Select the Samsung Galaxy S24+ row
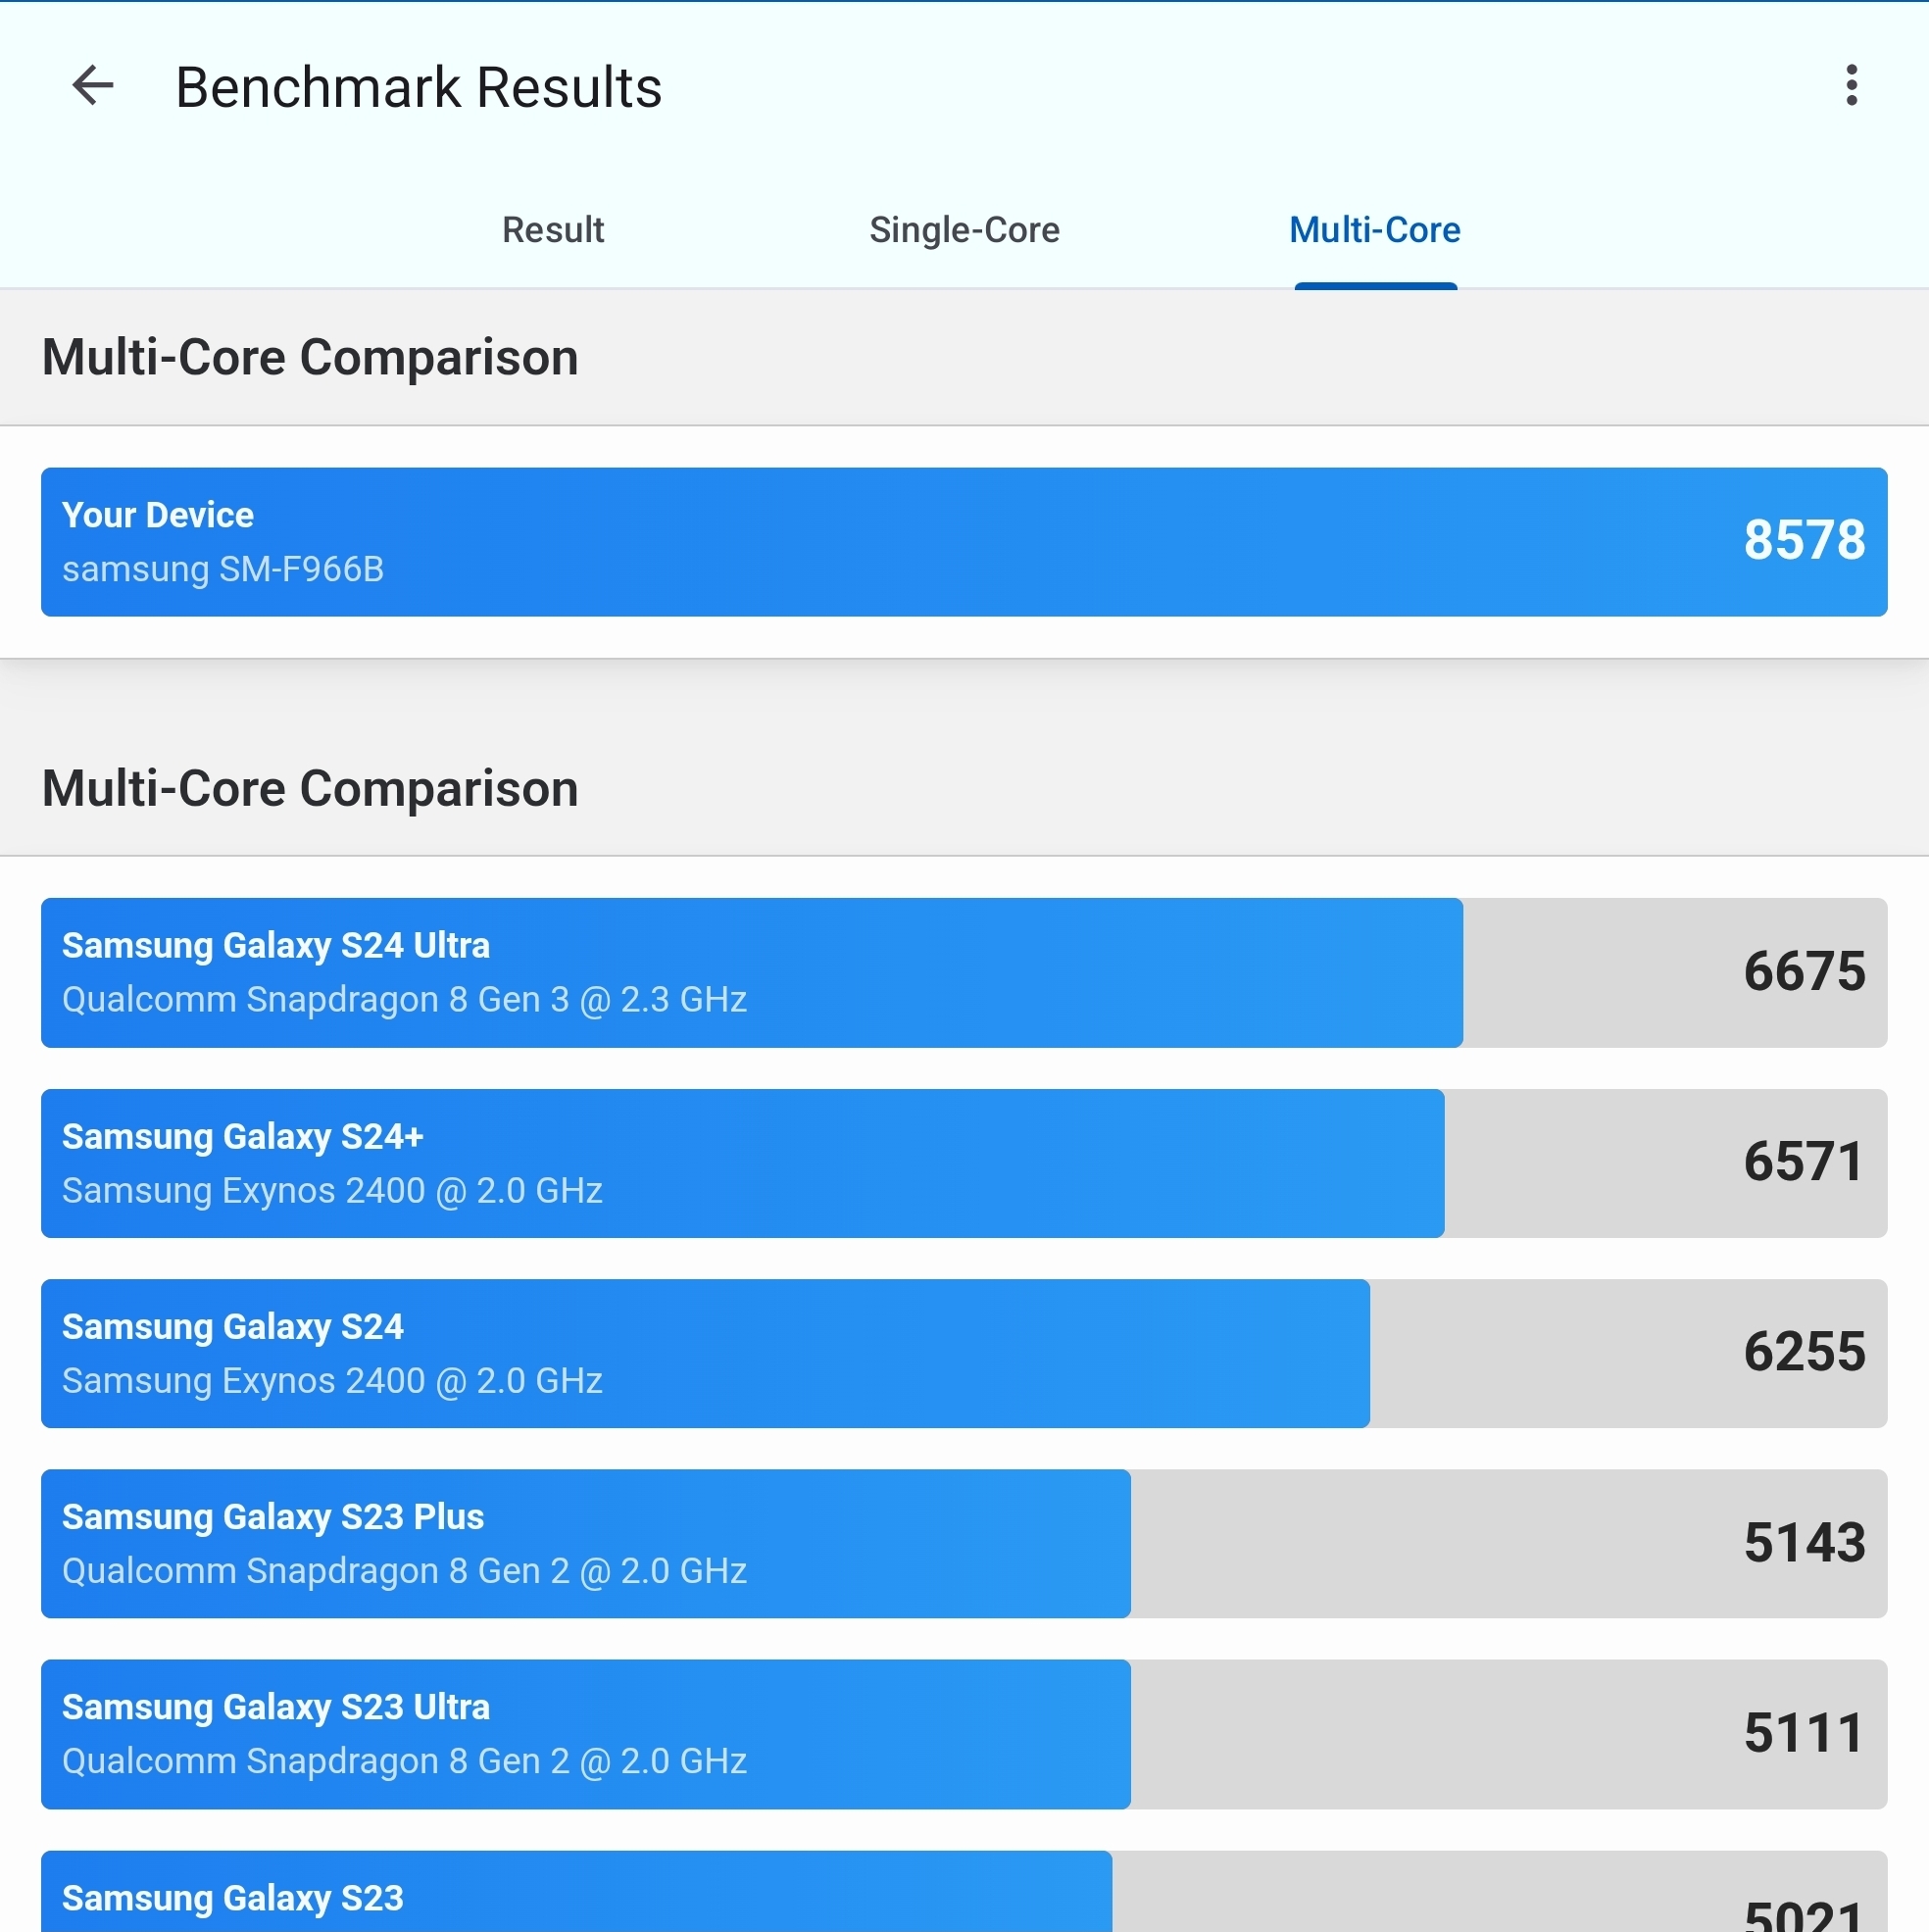The height and width of the screenshot is (1932, 1929). 964,1163
